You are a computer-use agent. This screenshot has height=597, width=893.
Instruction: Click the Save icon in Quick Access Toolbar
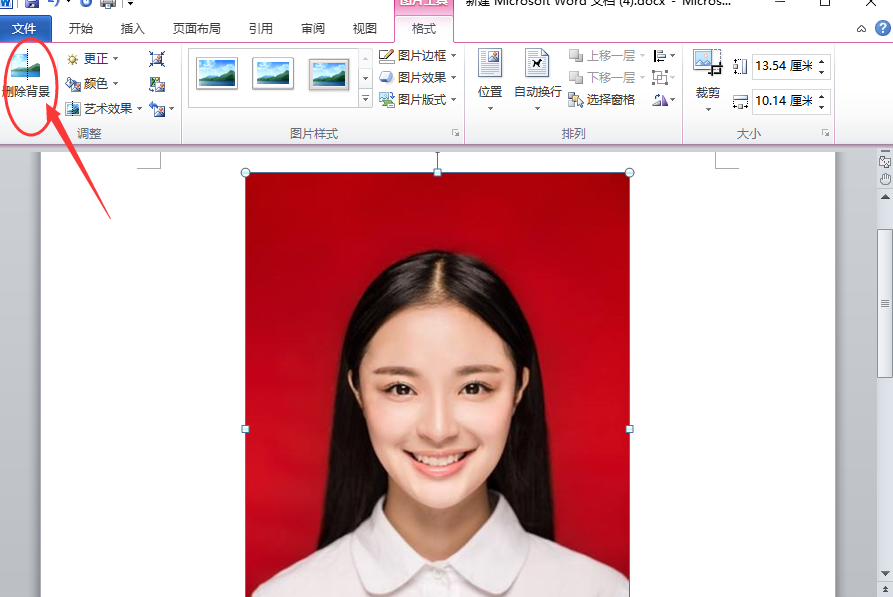point(32,3)
